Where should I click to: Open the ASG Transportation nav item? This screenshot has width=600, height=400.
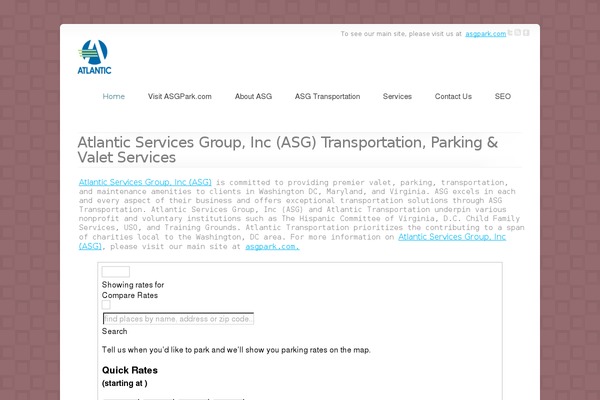click(327, 96)
